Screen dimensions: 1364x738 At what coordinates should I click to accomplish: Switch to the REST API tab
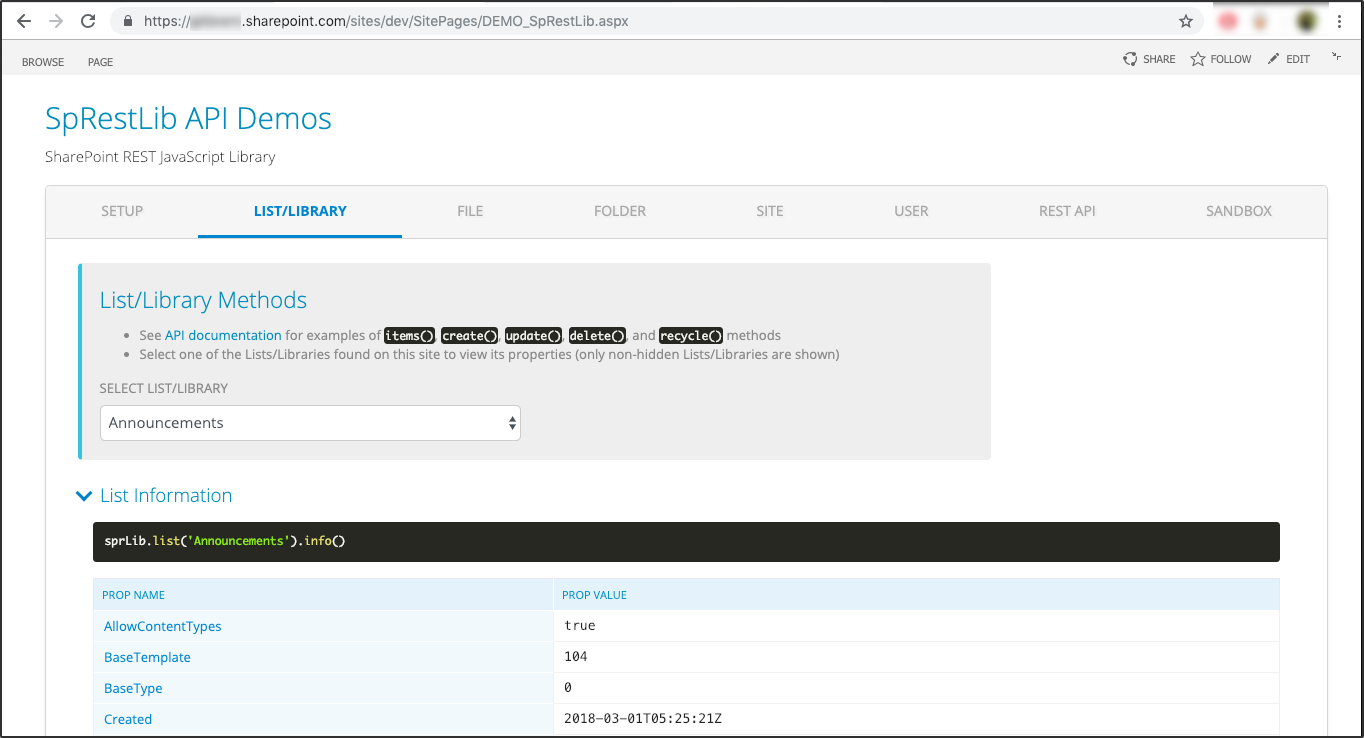tap(1067, 211)
